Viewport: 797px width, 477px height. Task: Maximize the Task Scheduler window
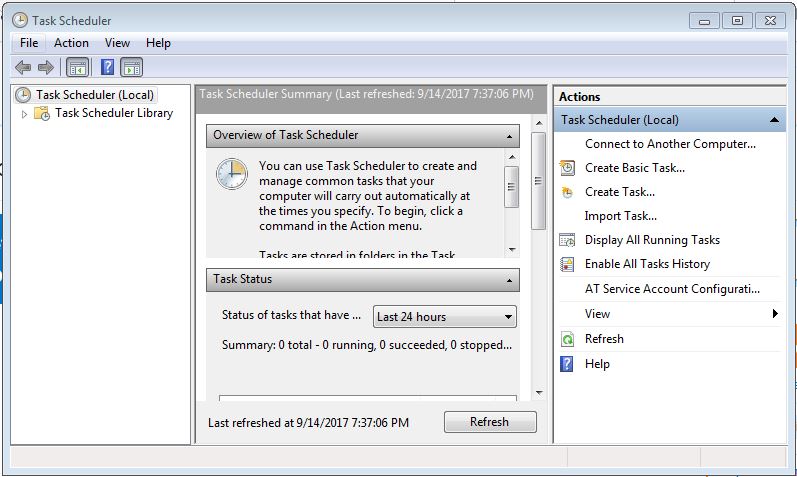[x=737, y=21]
